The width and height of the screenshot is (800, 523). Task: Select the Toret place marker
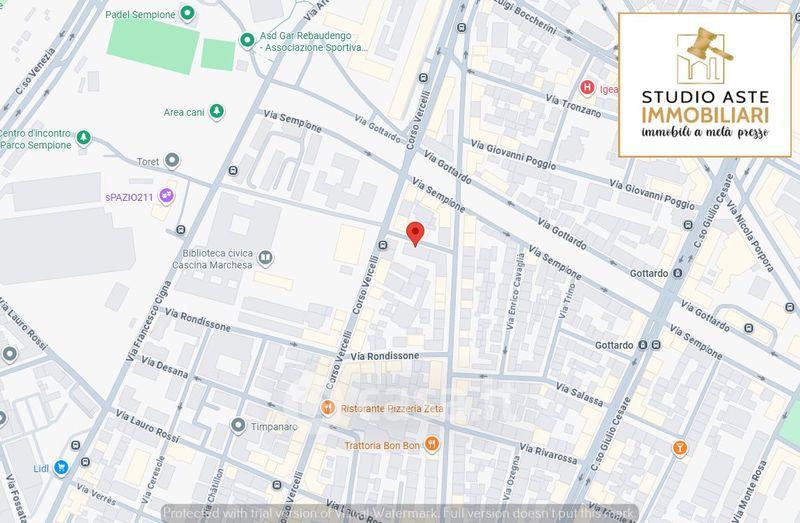coord(172,160)
